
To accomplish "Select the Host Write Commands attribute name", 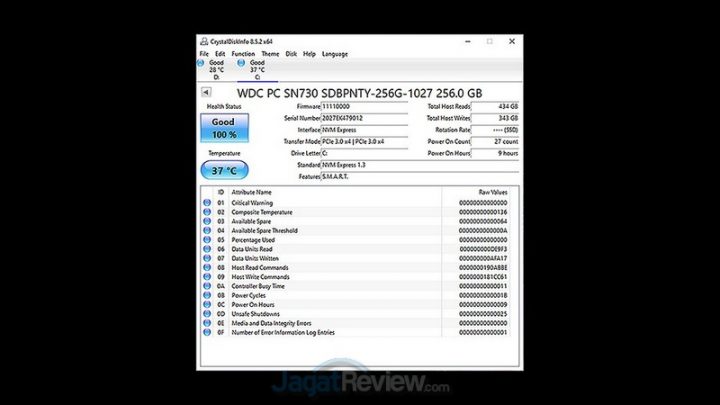I will pos(260,277).
